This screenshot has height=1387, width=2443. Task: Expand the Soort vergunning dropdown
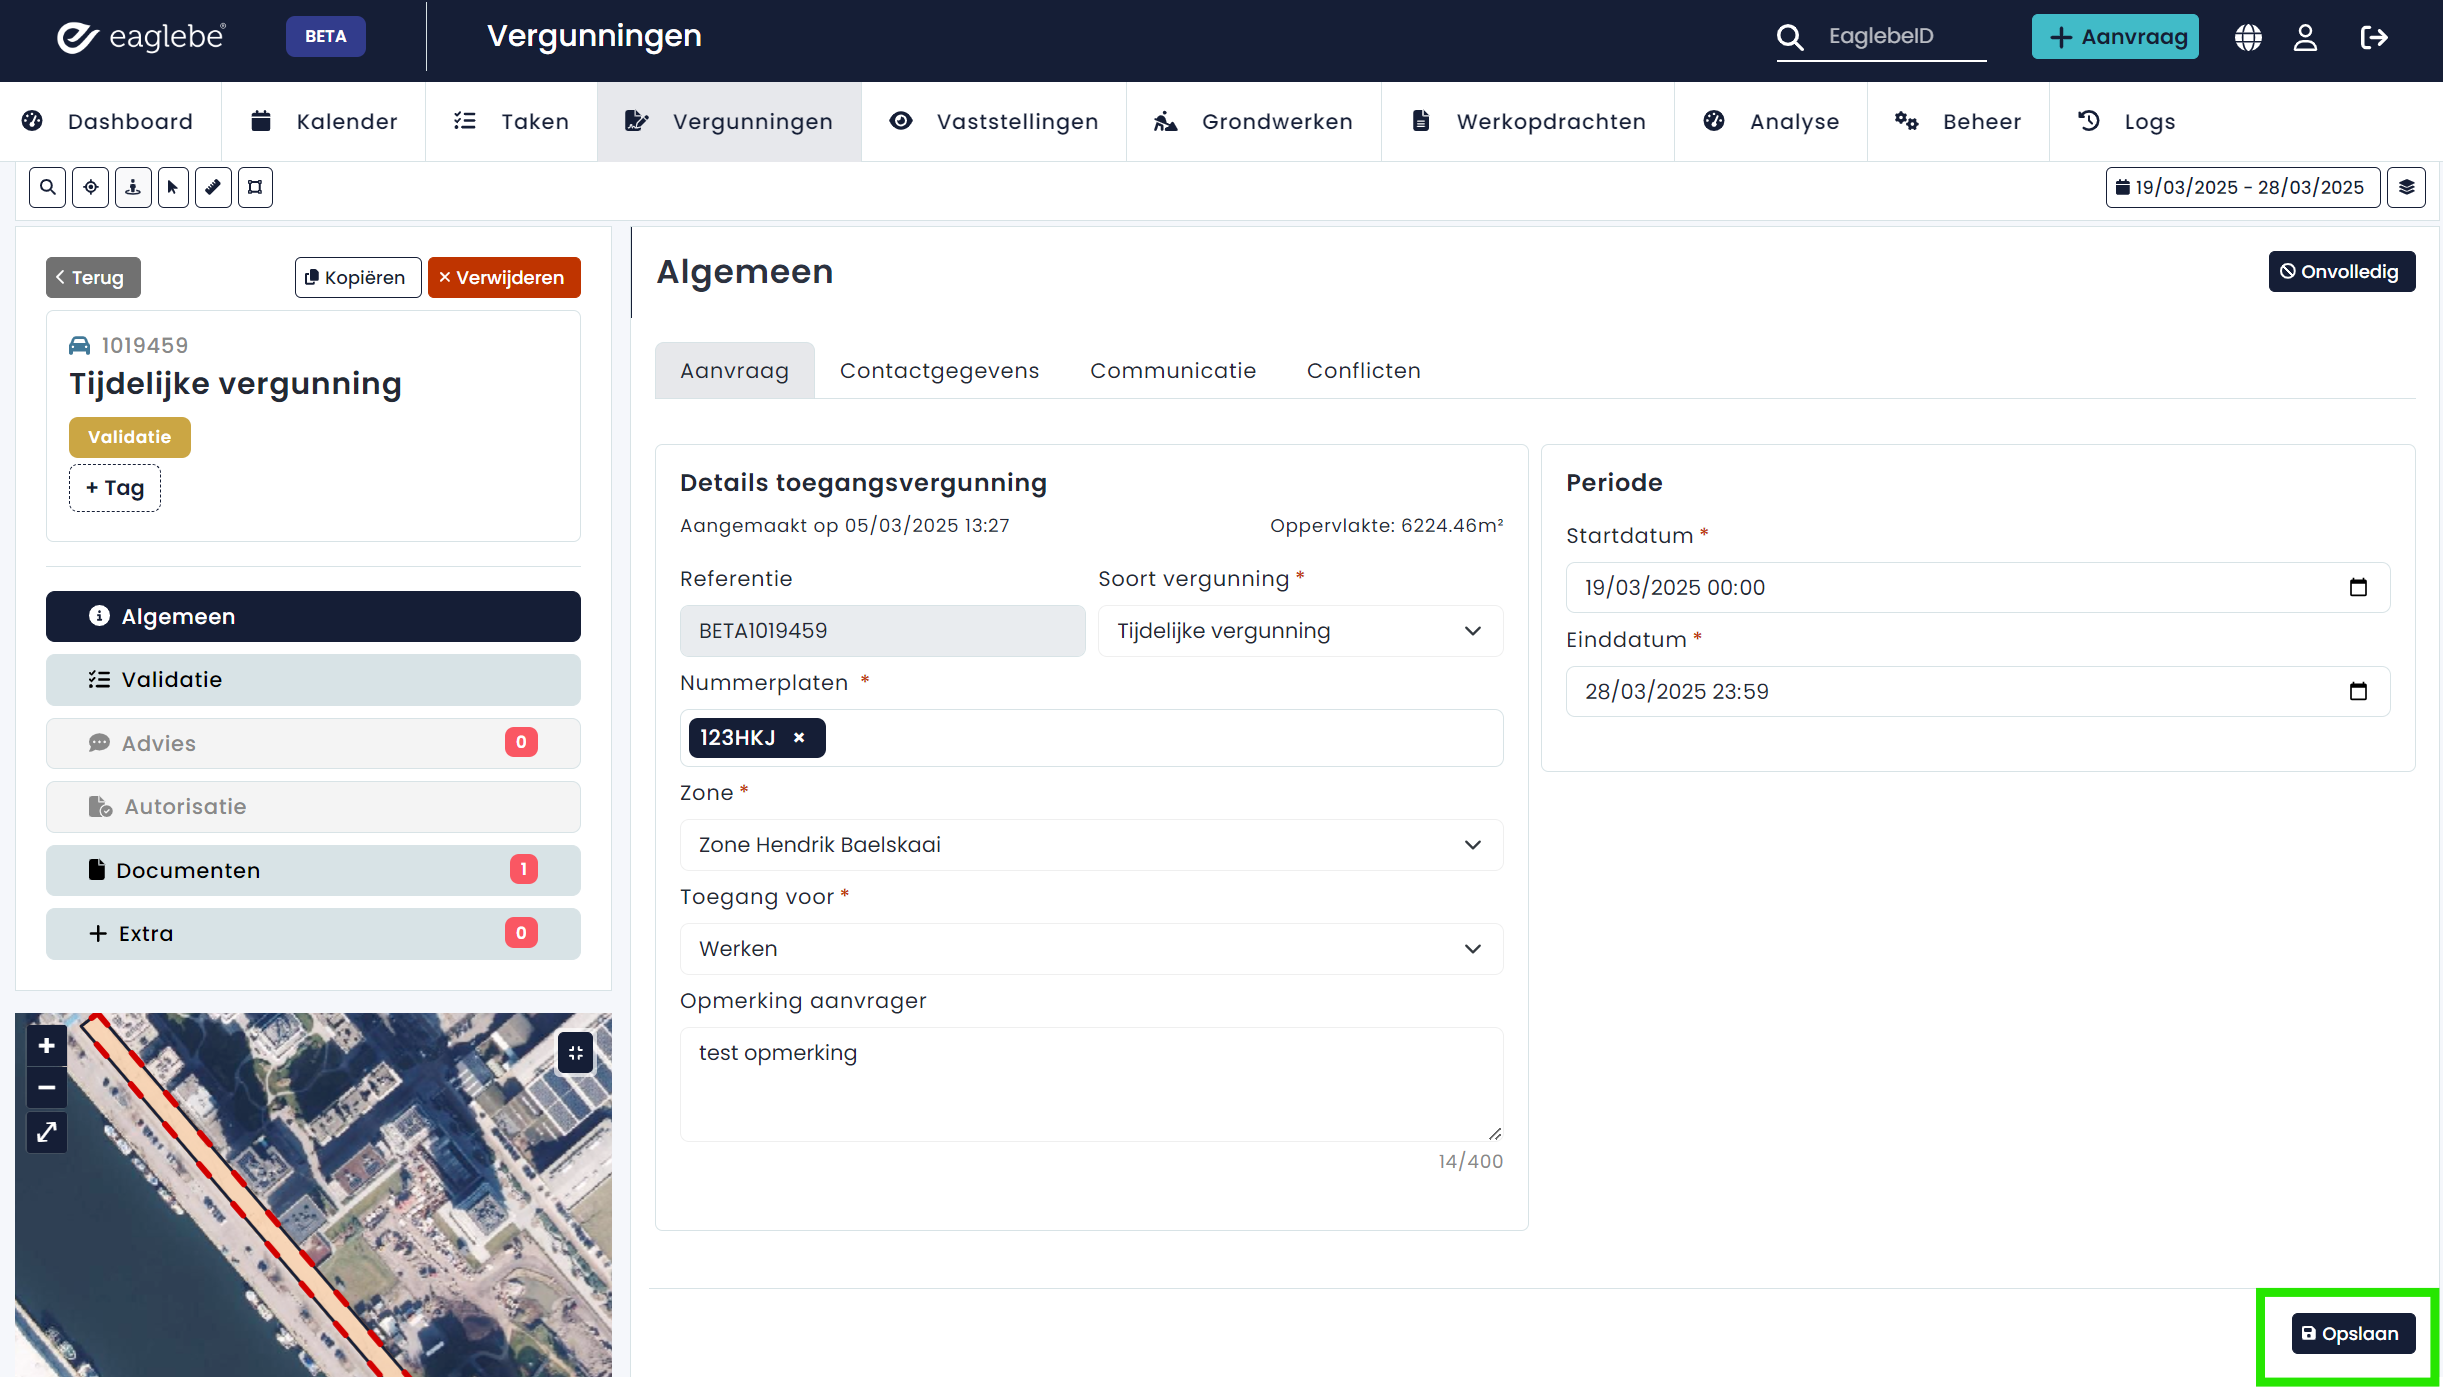point(1299,631)
